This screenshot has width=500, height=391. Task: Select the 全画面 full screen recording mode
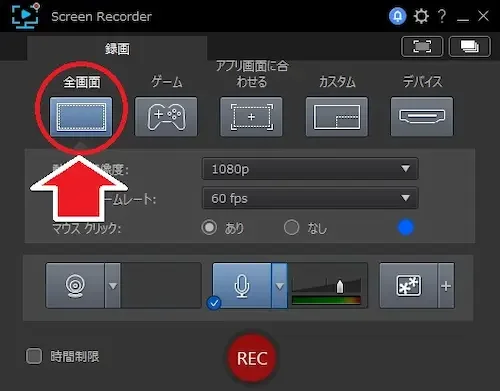[x=81, y=117]
